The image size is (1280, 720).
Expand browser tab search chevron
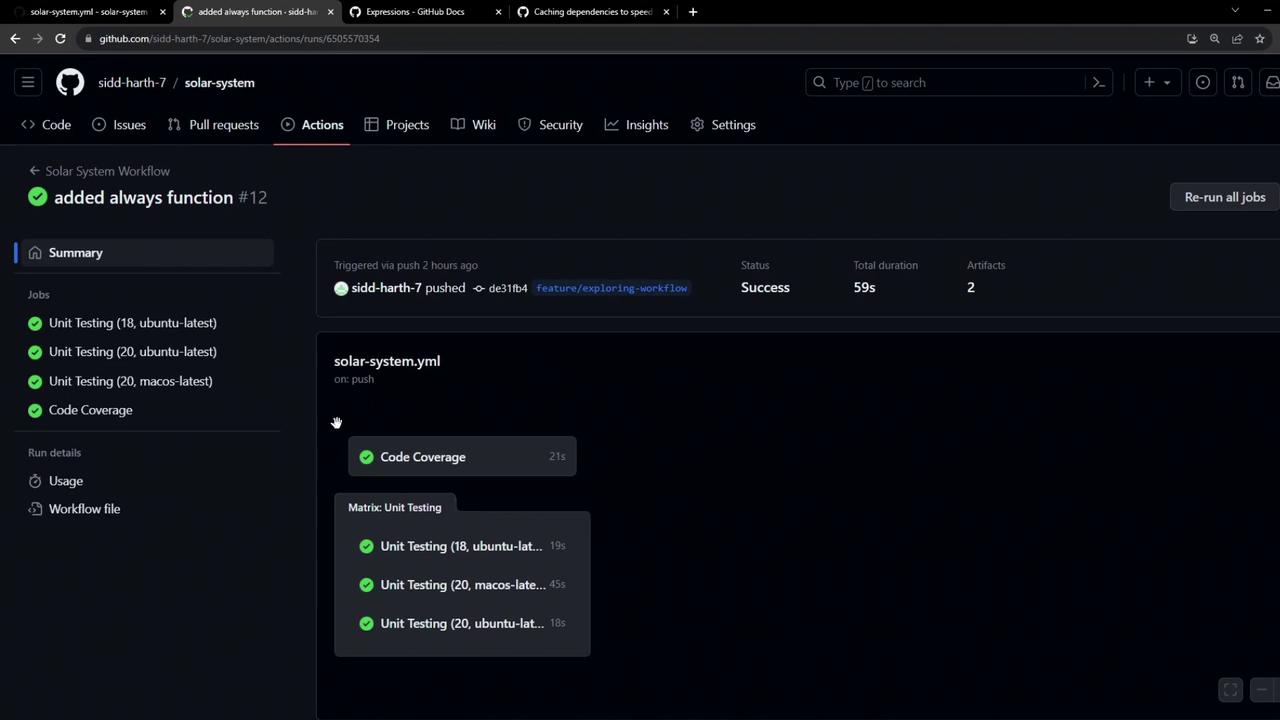coord(1235,11)
